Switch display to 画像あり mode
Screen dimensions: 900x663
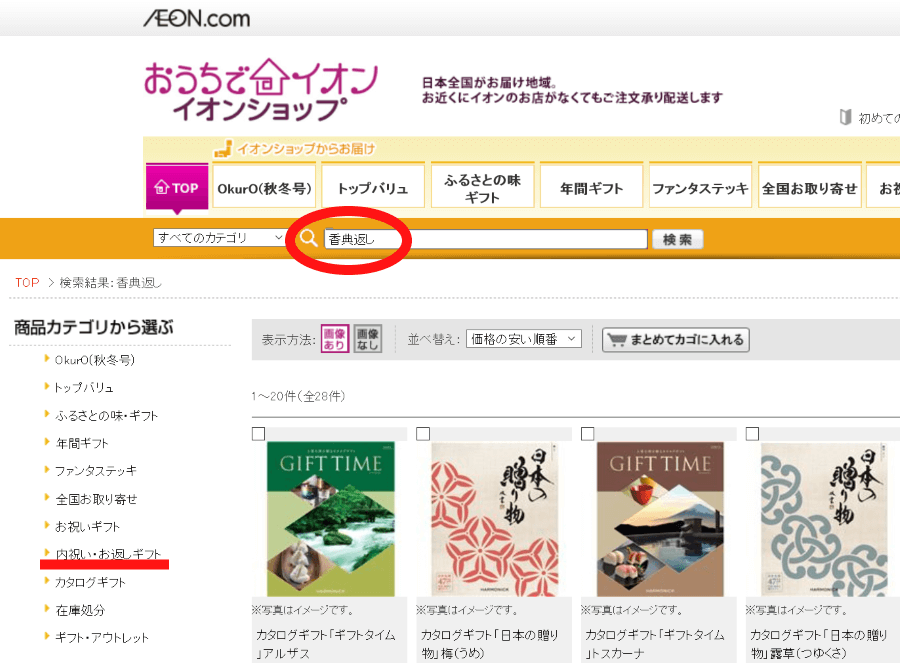click(335, 339)
